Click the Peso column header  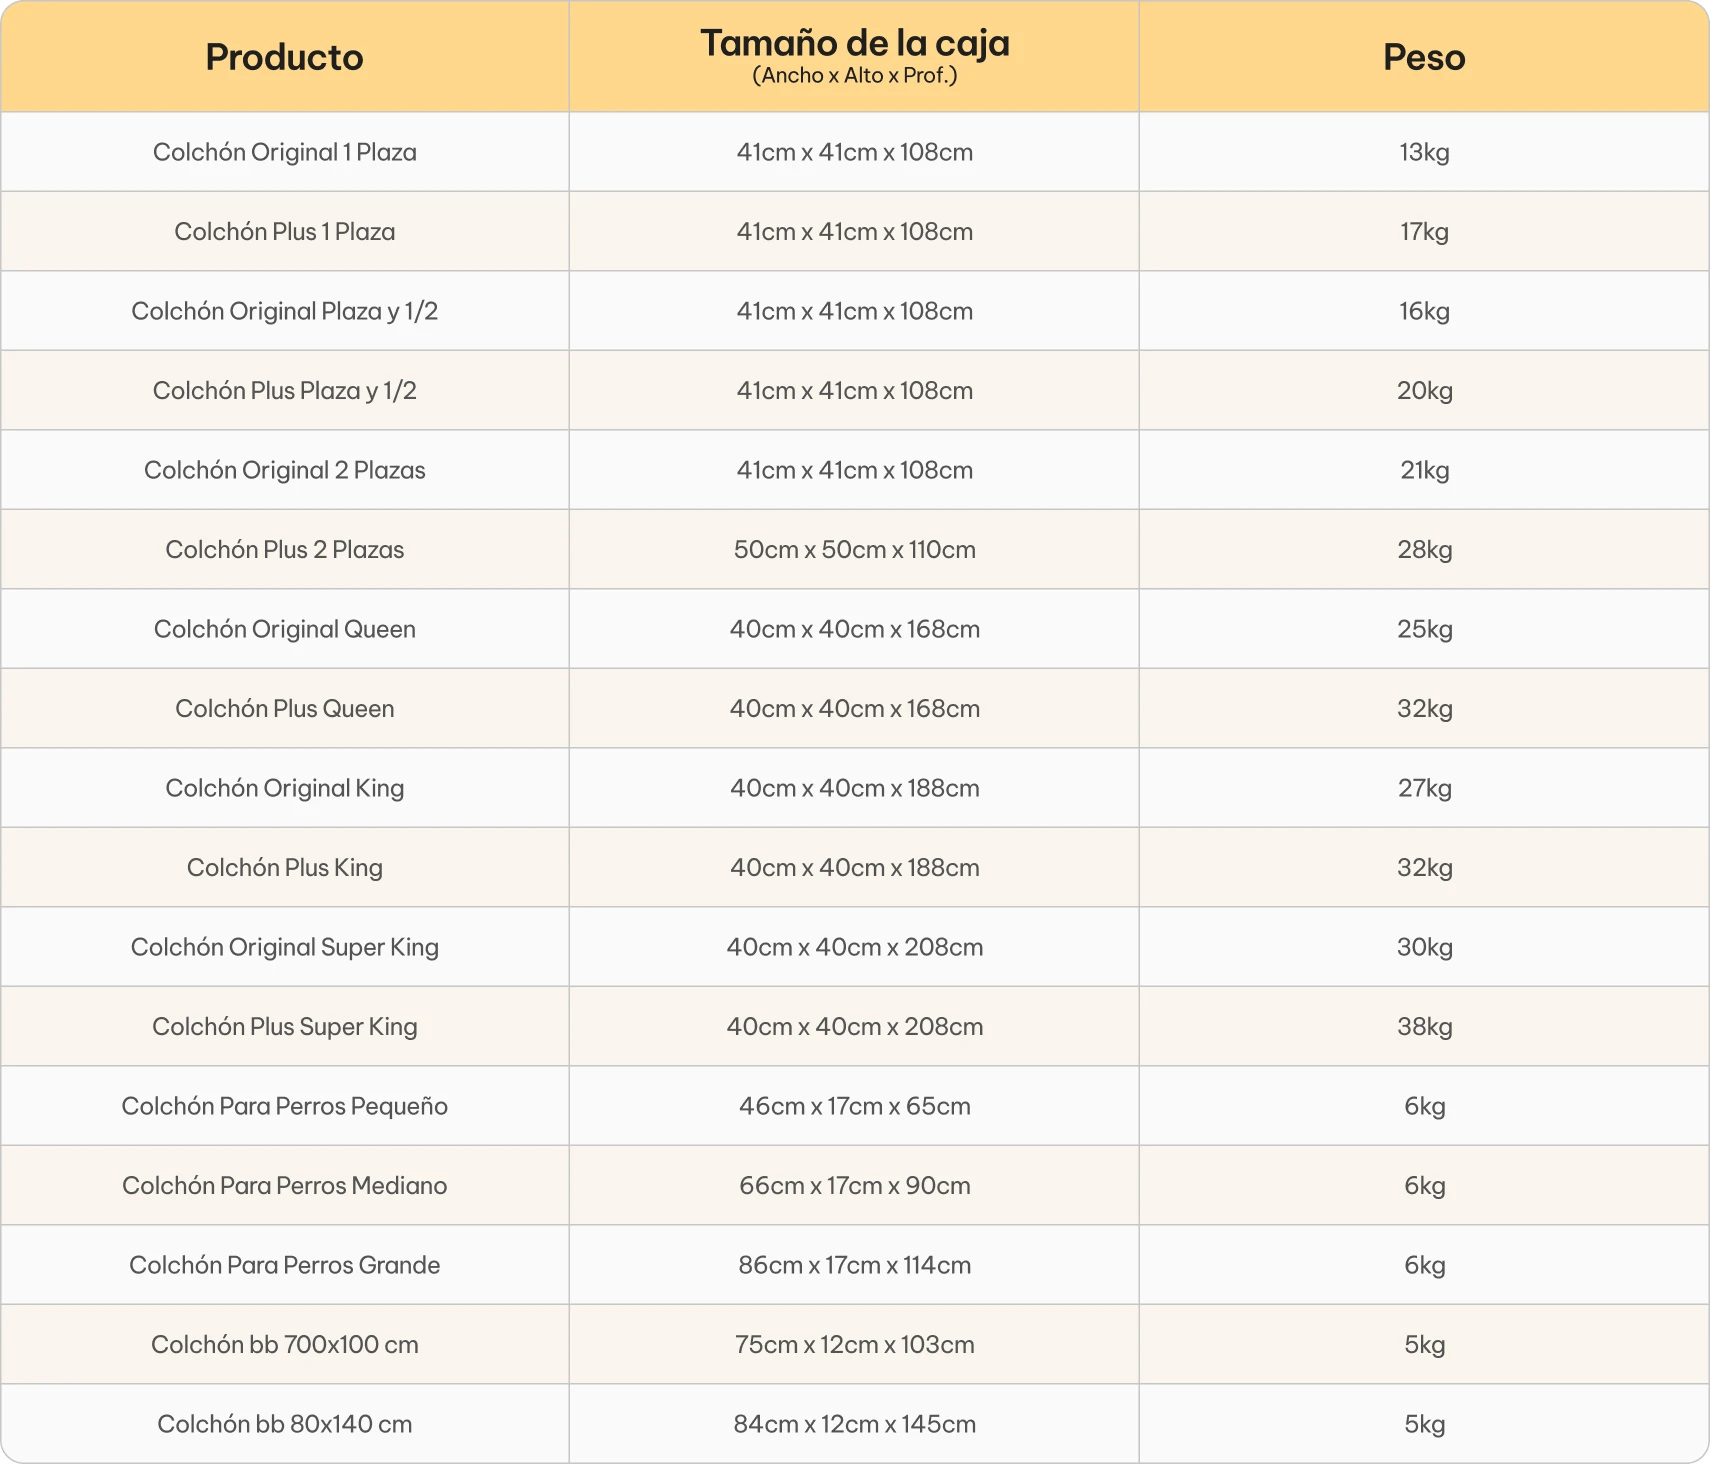pos(1424,57)
